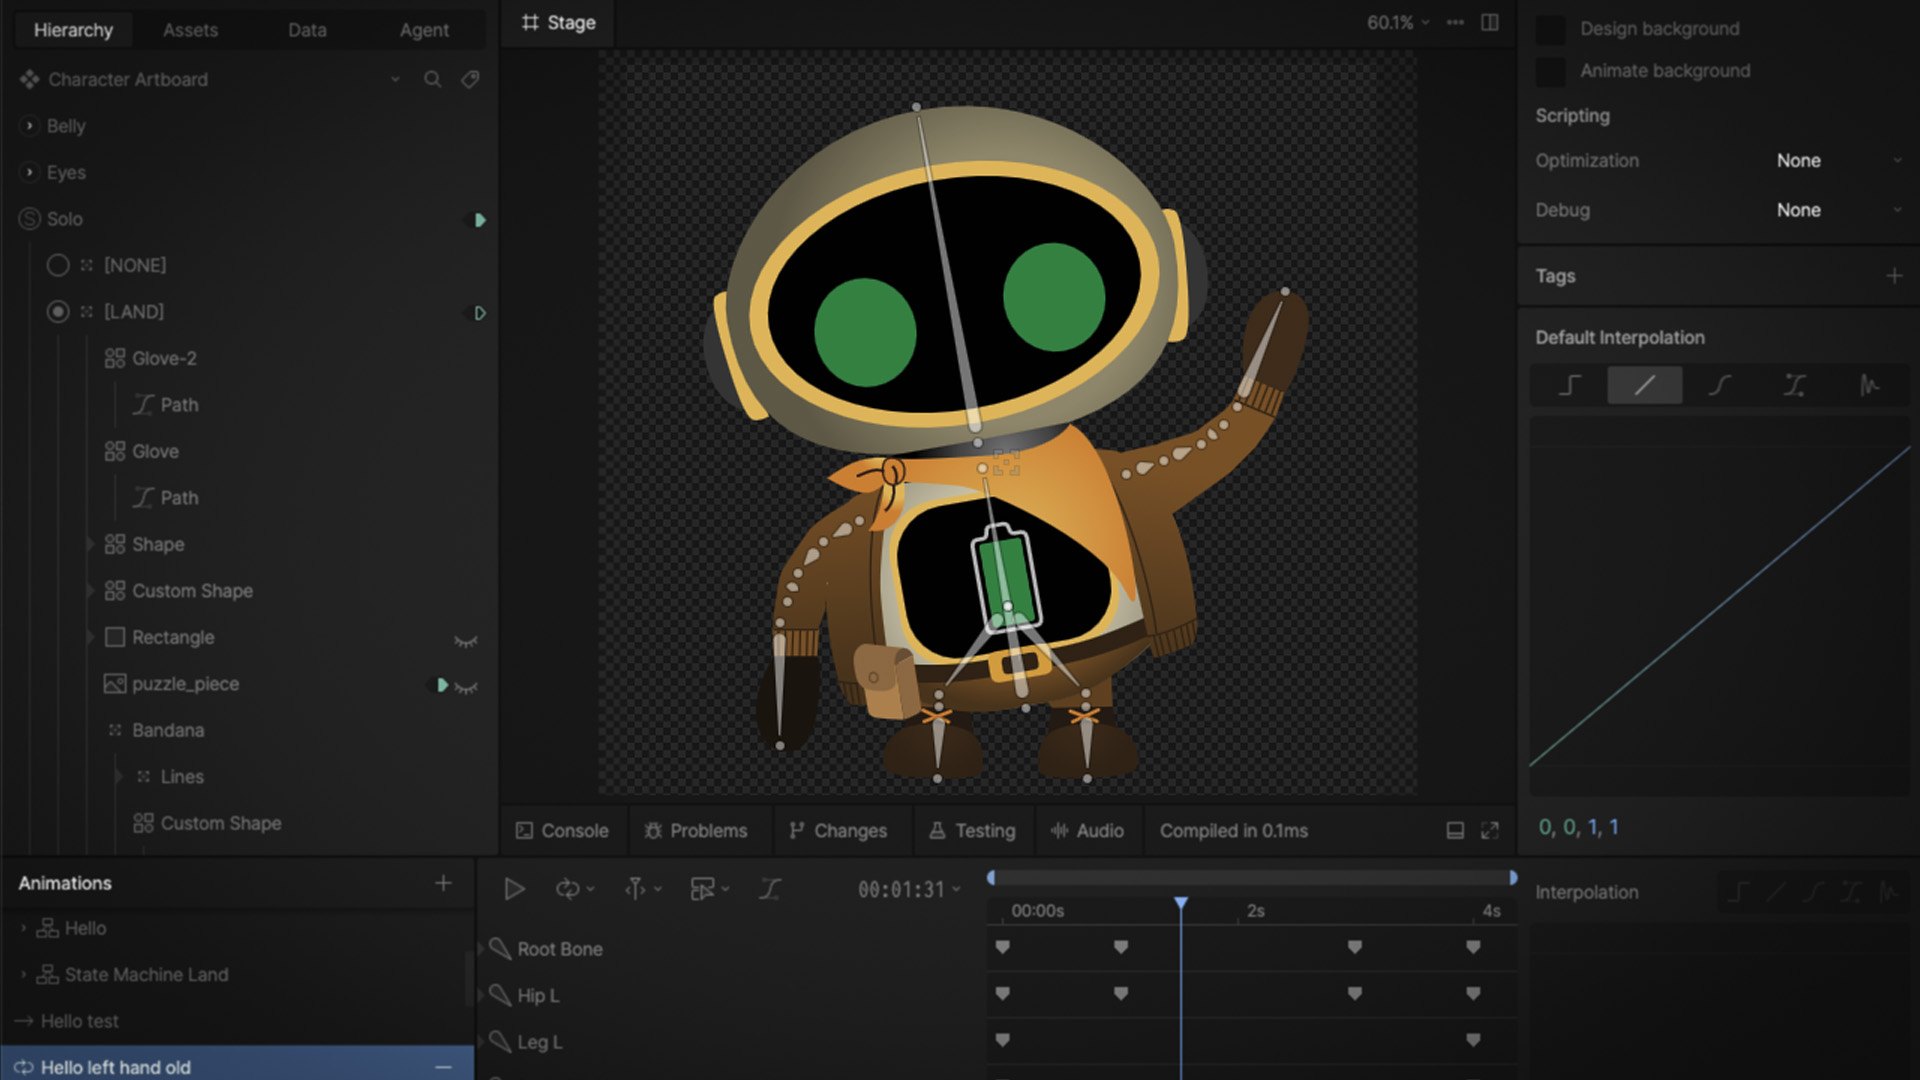Toggle split view icon in Stage header
The height and width of the screenshot is (1080, 1920).
pos(1490,23)
